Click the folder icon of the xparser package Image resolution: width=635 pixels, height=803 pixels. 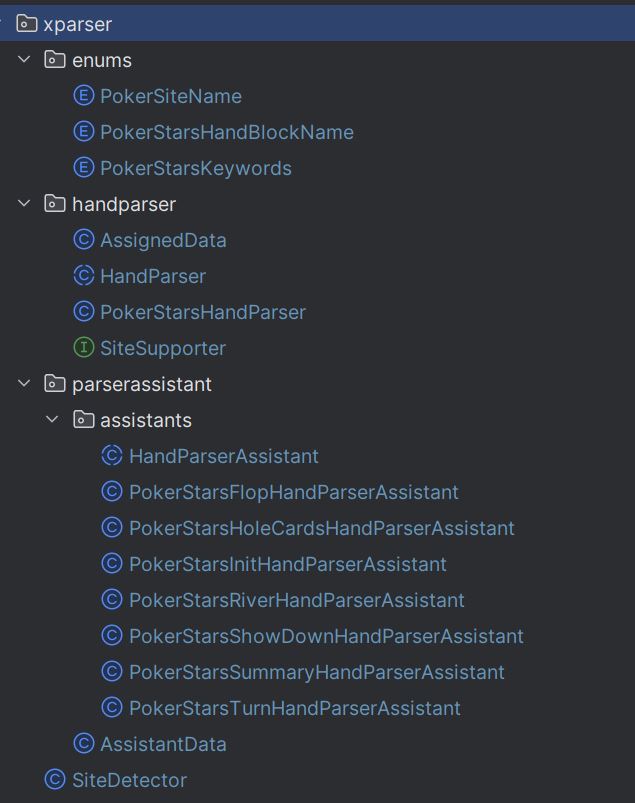click(27, 24)
